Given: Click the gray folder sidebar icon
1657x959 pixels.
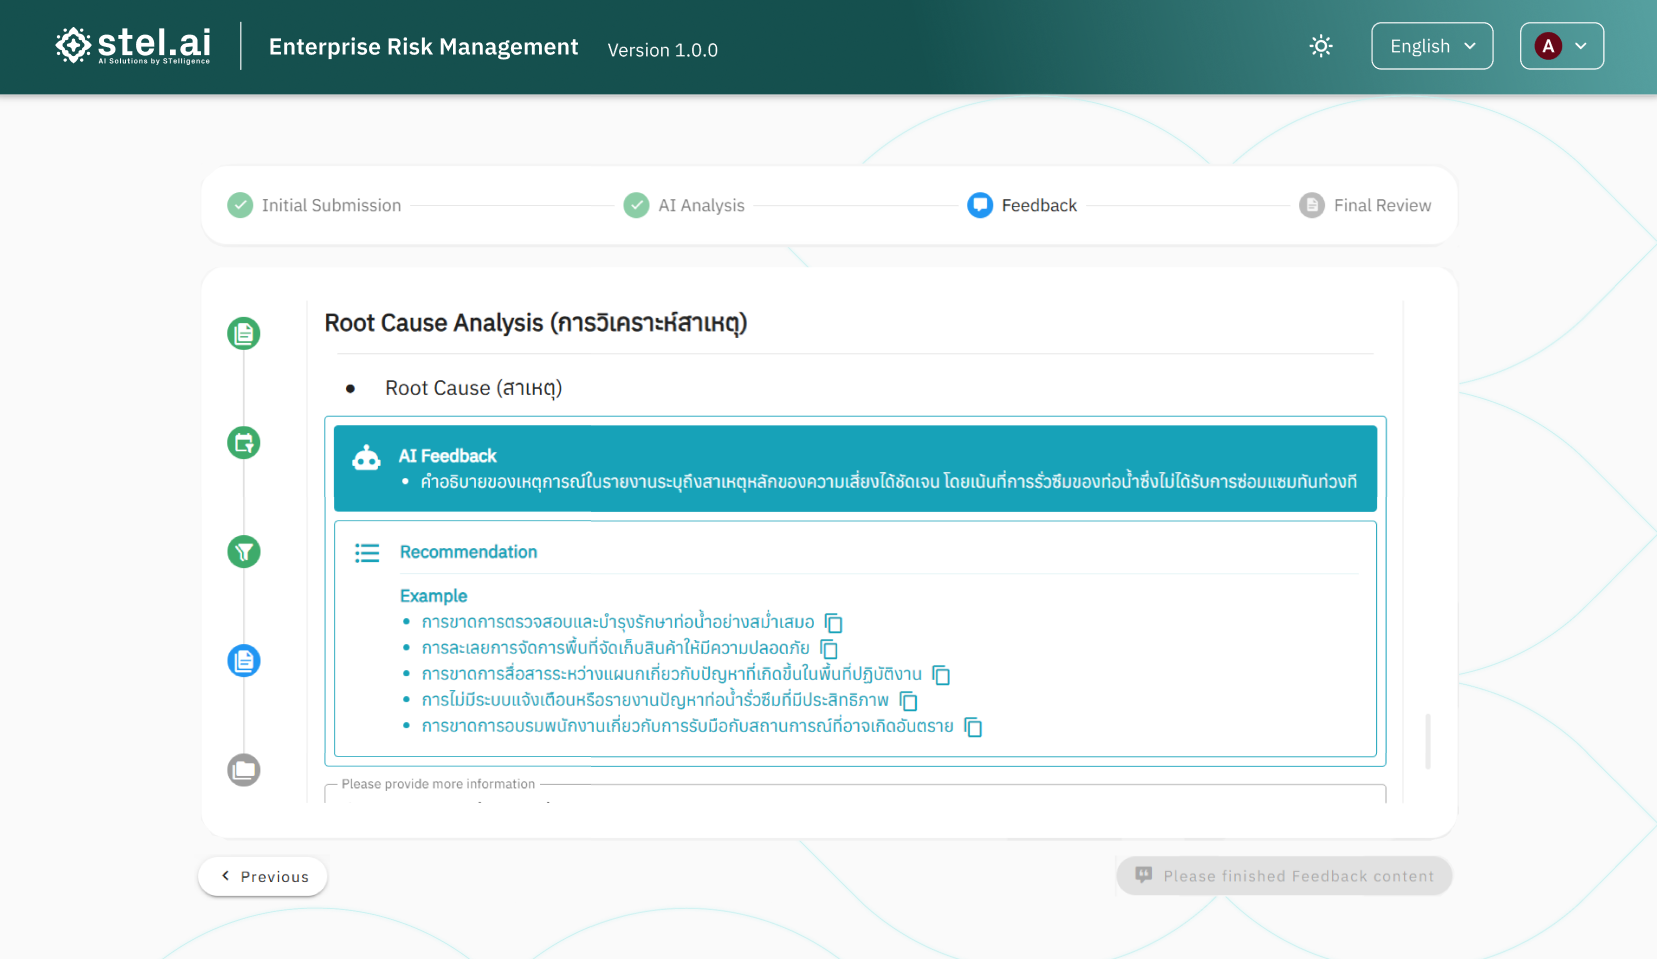Looking at the screenshot, I should [x=244, y=769].
